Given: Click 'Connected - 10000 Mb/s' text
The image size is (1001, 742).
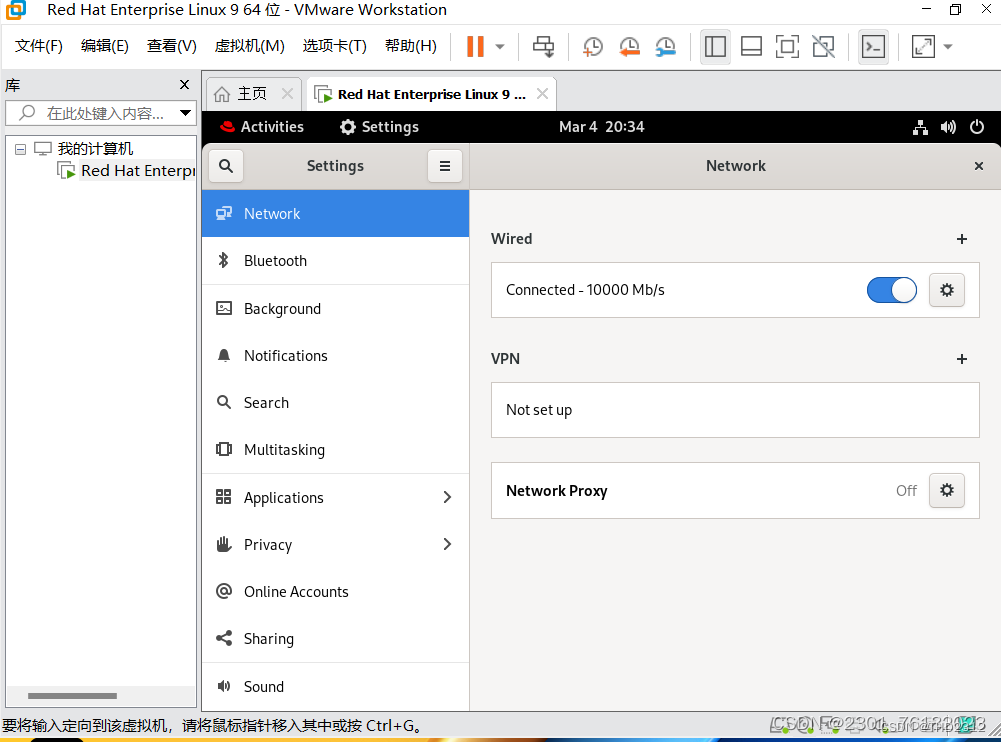Looking at the screenshot, I should (x=585, y=290).
